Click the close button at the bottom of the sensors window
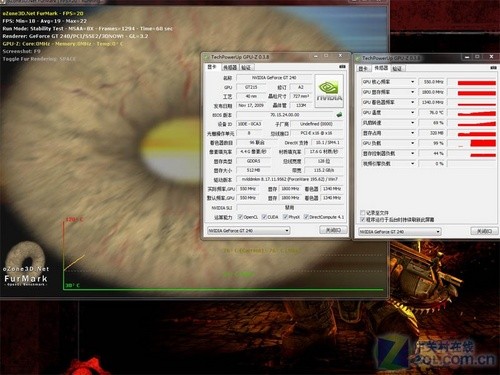Image resolution: width=500 pixels, height=375 pixels. pos(484,231)
